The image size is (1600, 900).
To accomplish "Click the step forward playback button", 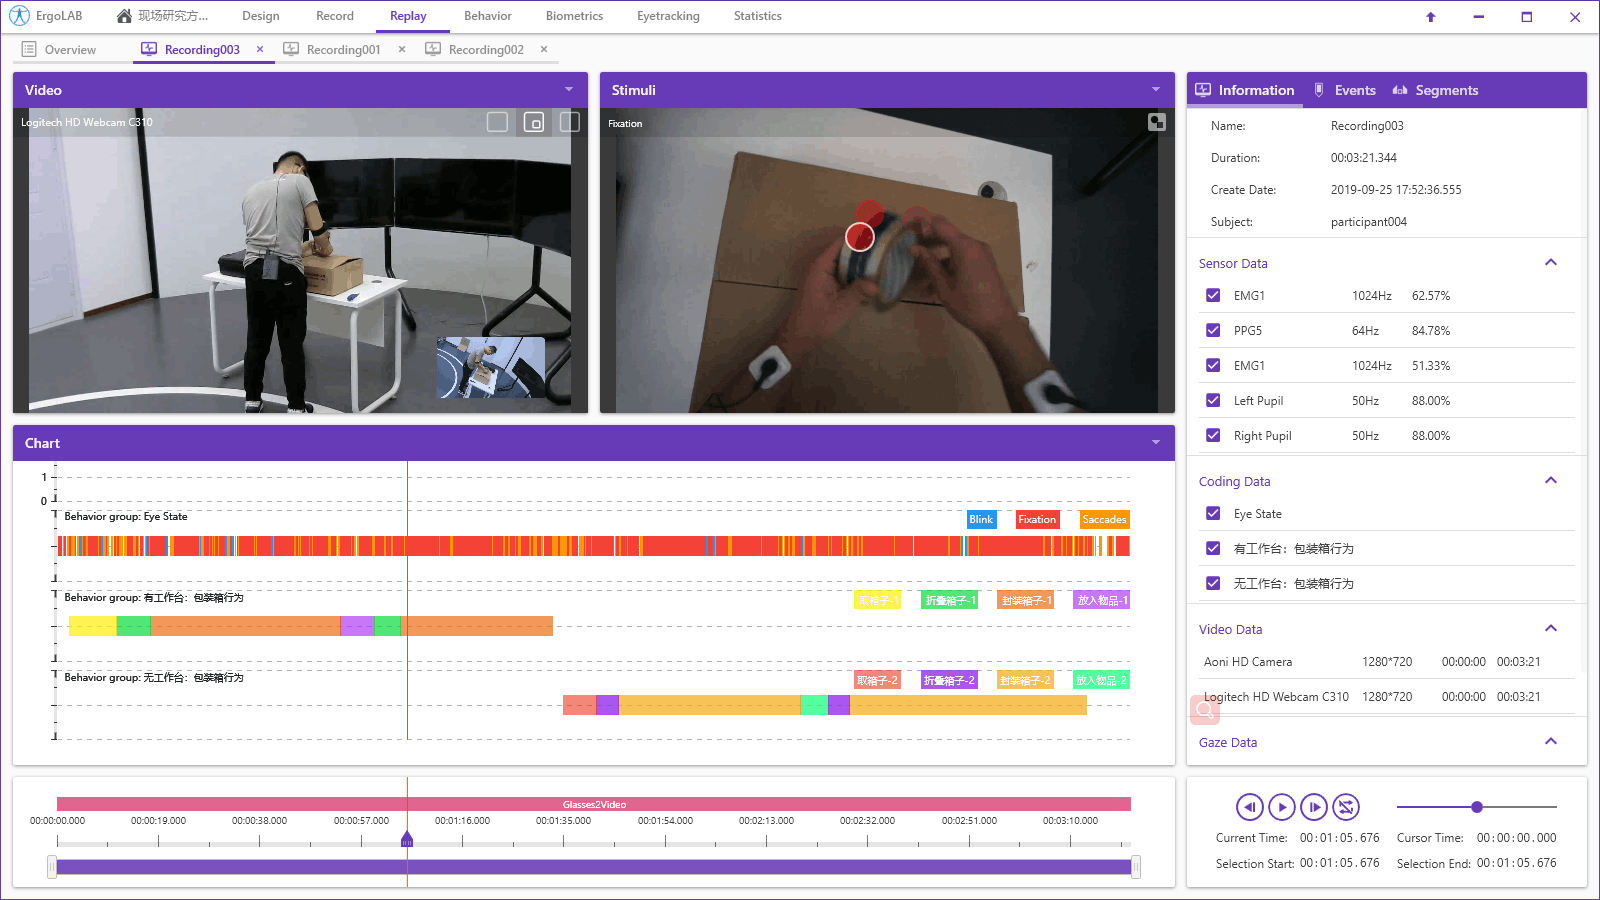I will 1314,807.
